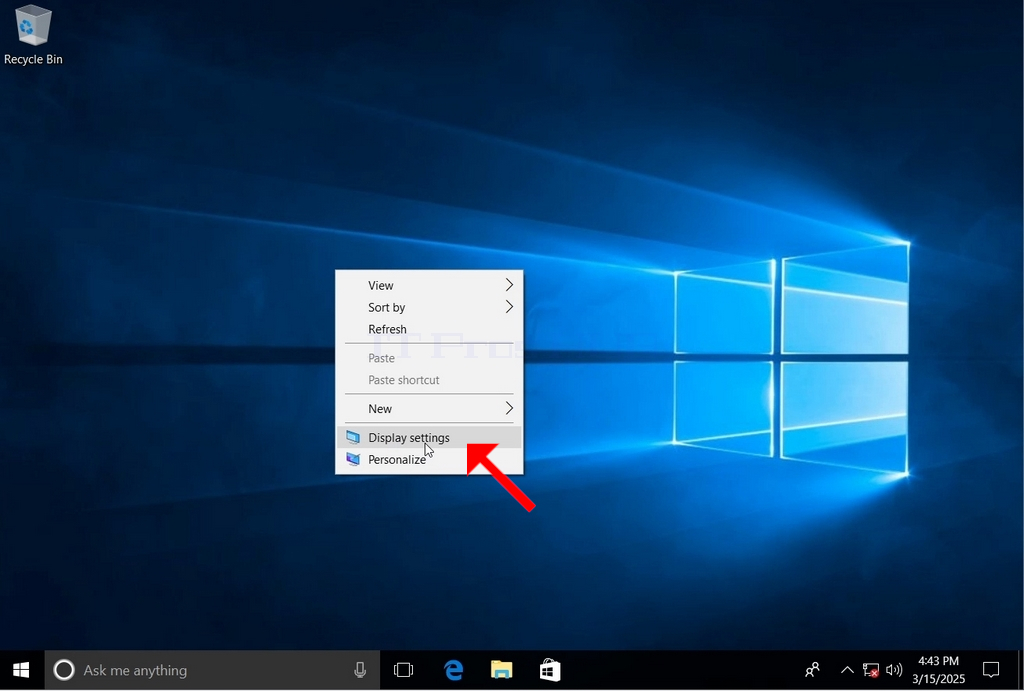Select the Recycle Bin desktop icon
Viewport: 1024px width, 691px height.
[33, 35]
